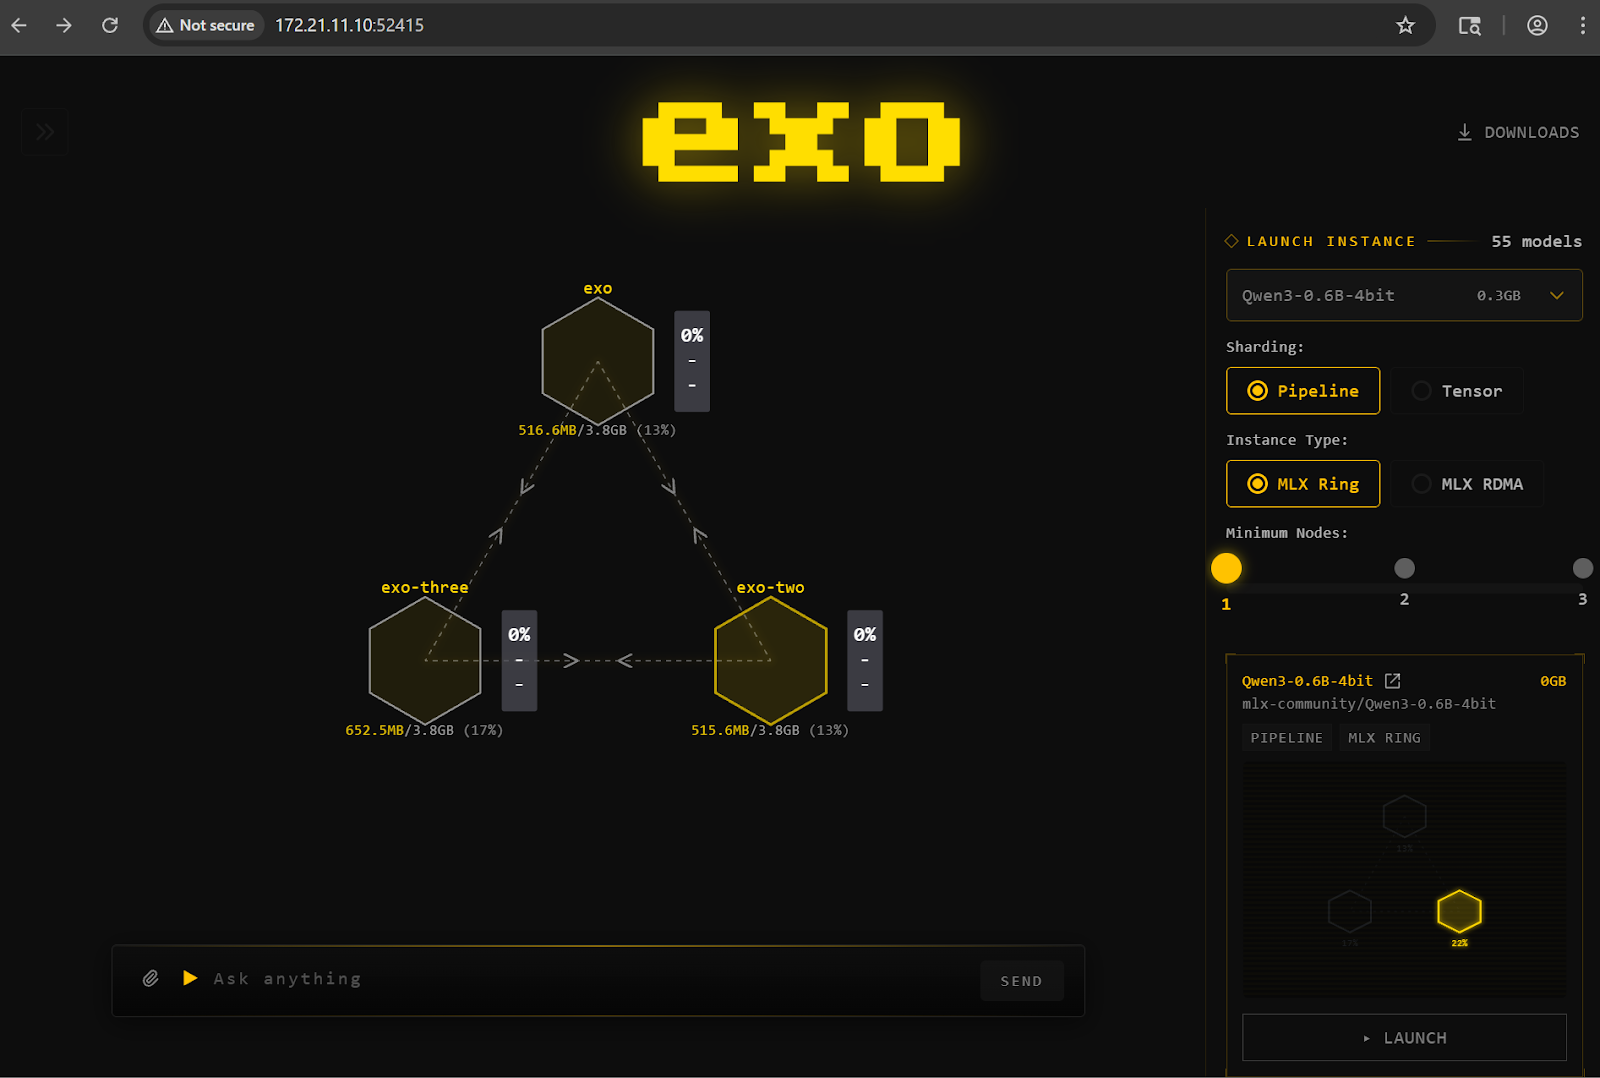
Task: Click the 0GB size label on card
Action: coord(1553,681)
